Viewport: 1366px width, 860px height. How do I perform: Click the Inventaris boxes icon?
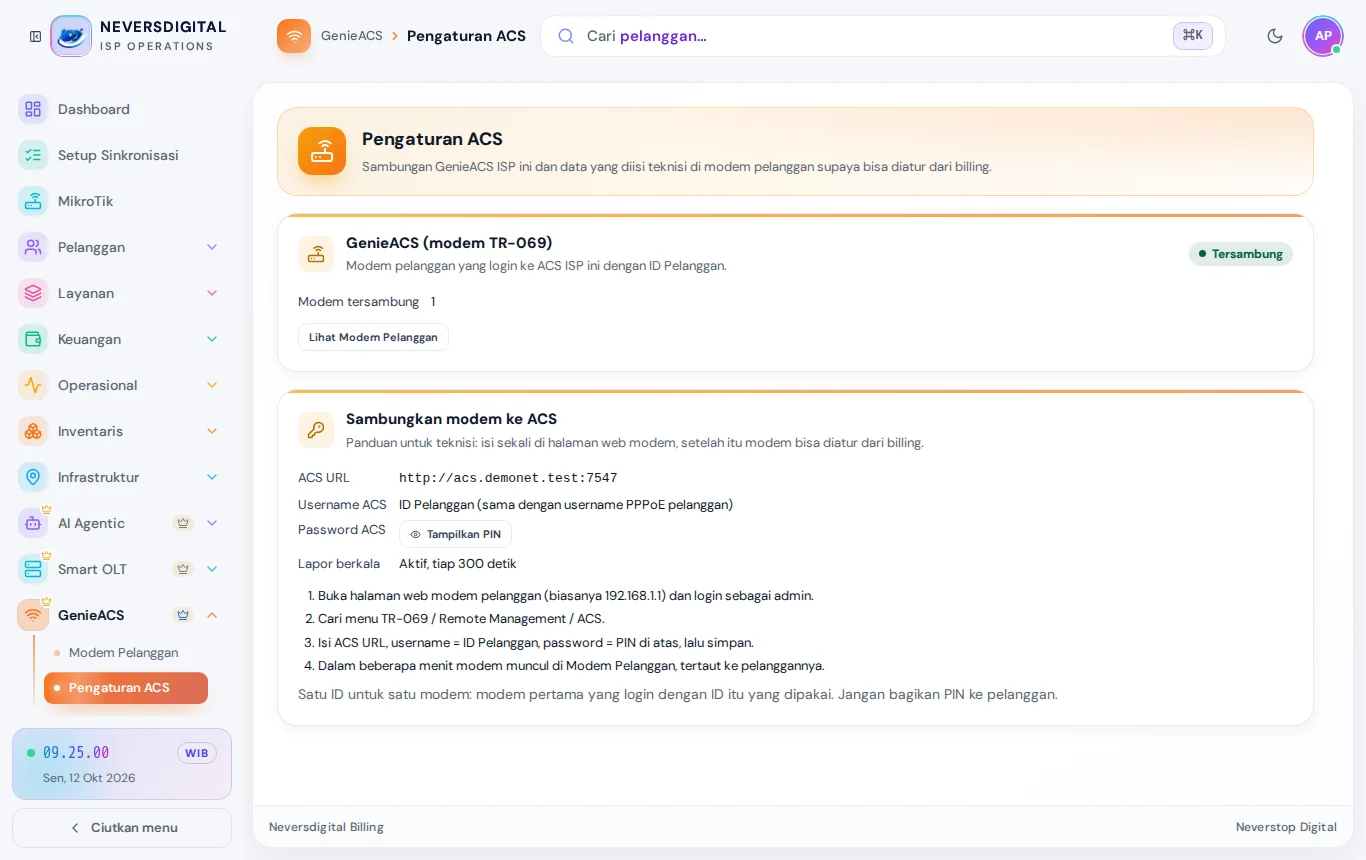point(33,431)
